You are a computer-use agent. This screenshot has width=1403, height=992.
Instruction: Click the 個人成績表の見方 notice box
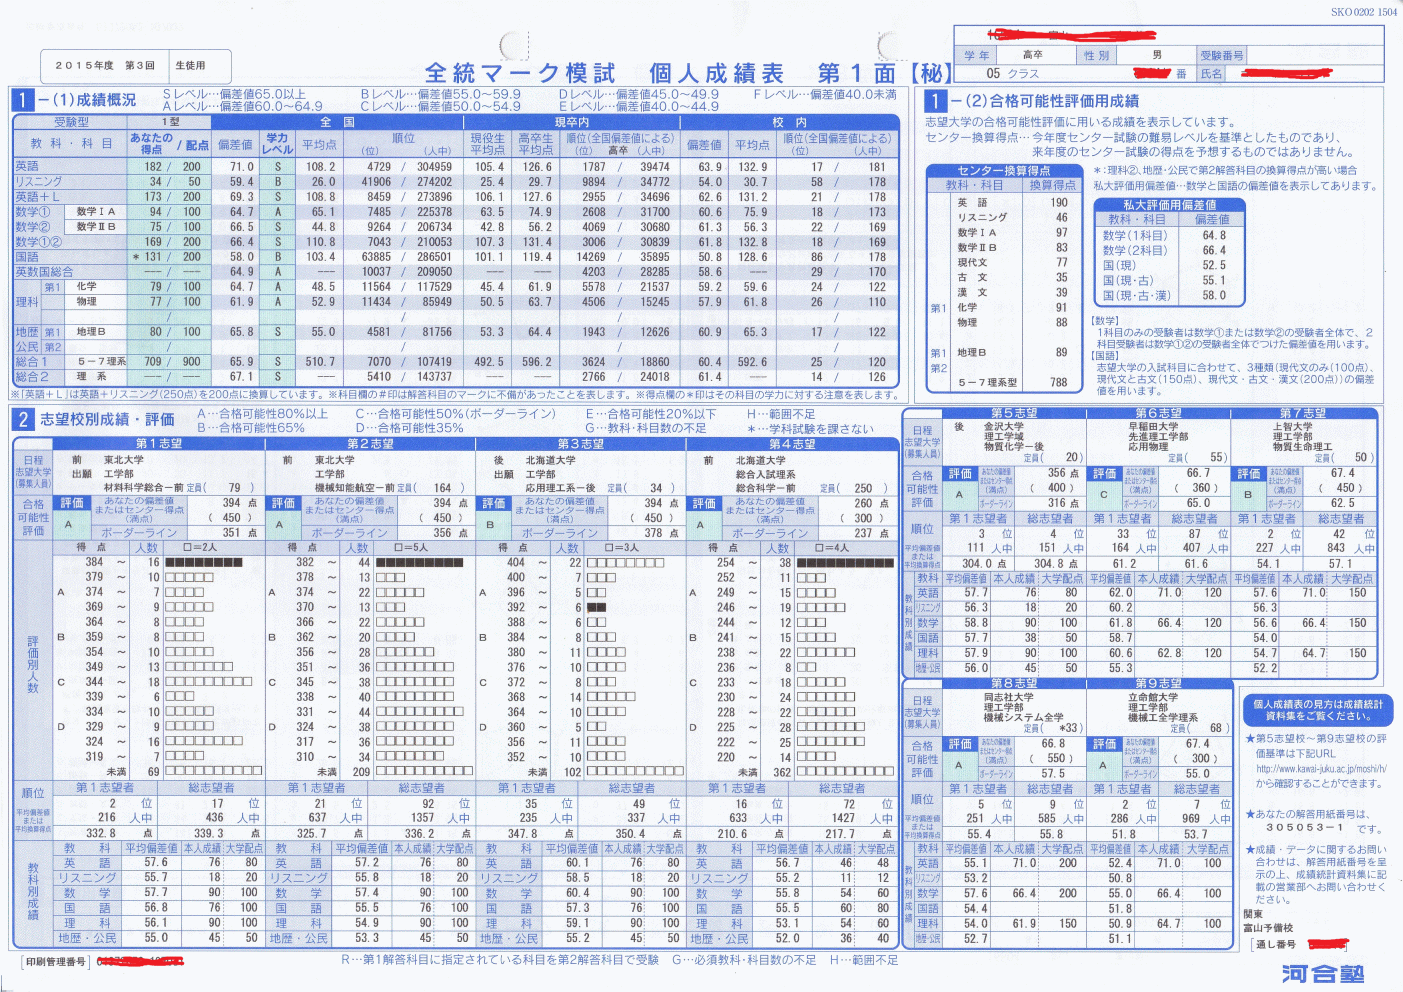1317,710
